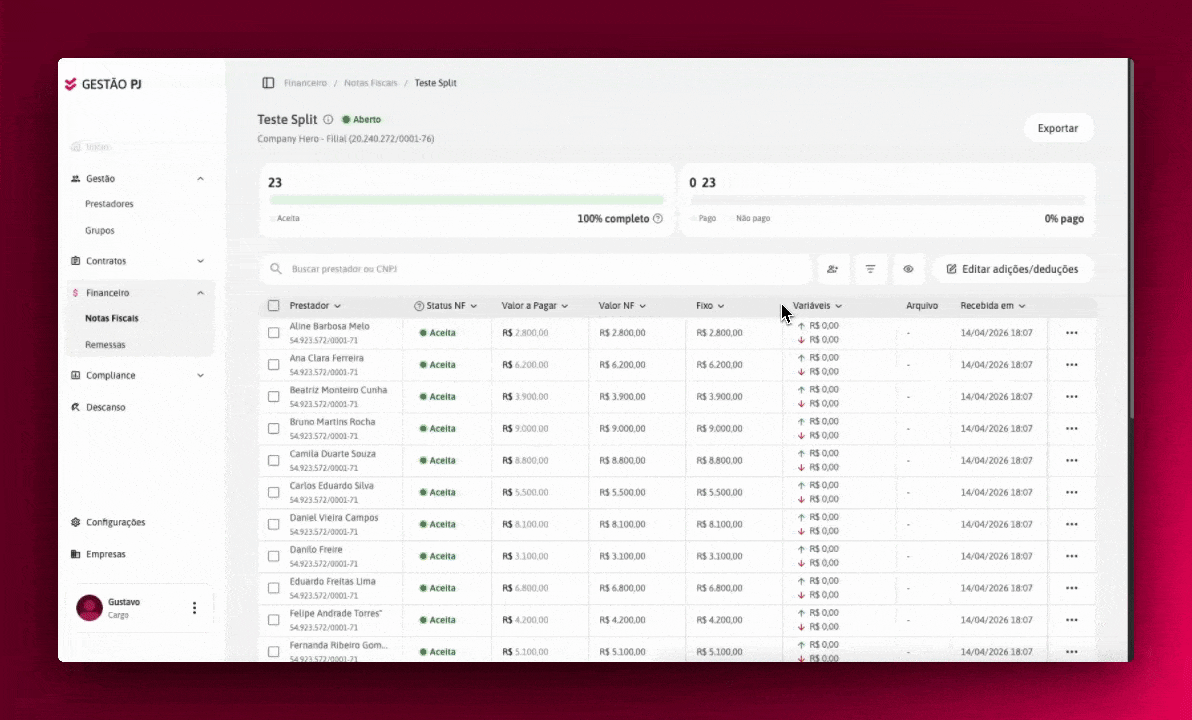Check the Carlos Eduardo Silva row checkbox
The image size is (1192, 720).
[274, 493]
